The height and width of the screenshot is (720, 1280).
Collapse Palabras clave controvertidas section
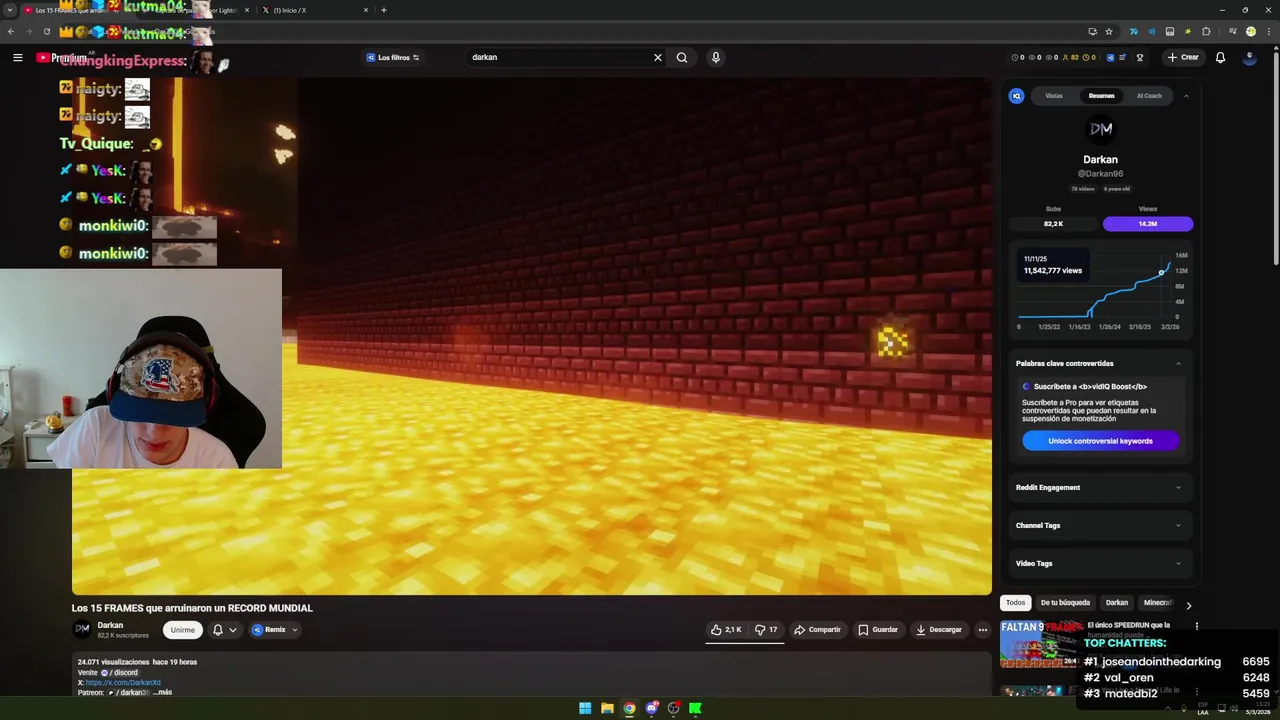coord(1178,363)
